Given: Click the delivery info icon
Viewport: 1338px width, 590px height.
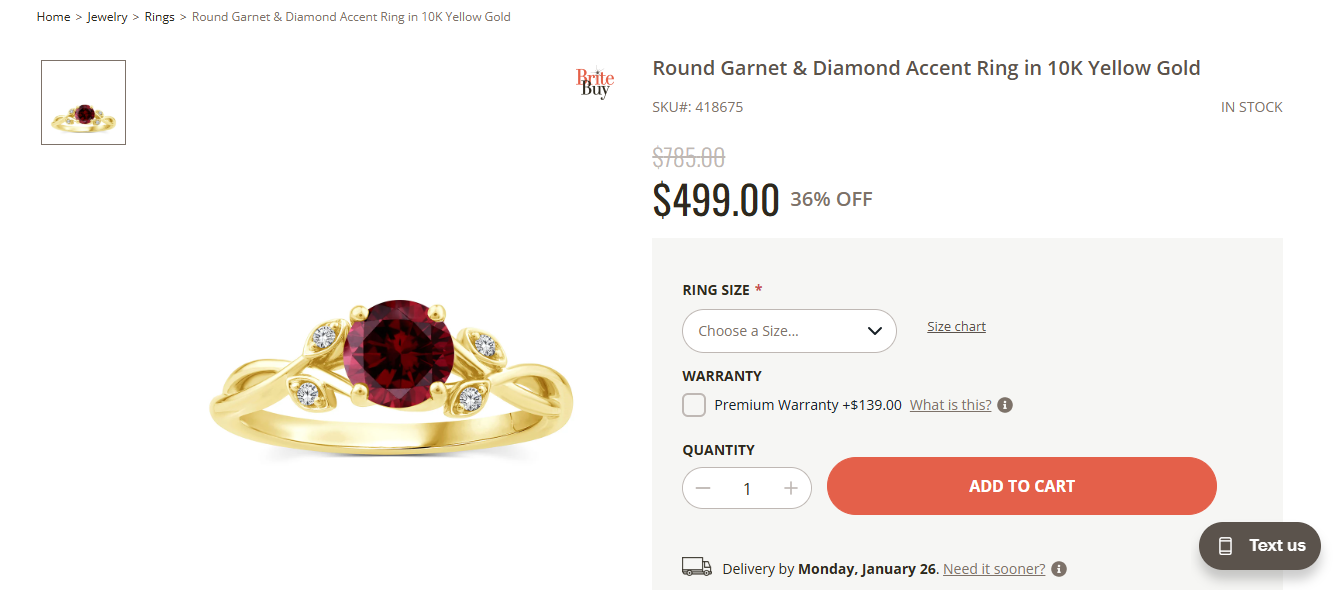Looking at the screenshot, I should [1059, 569].
